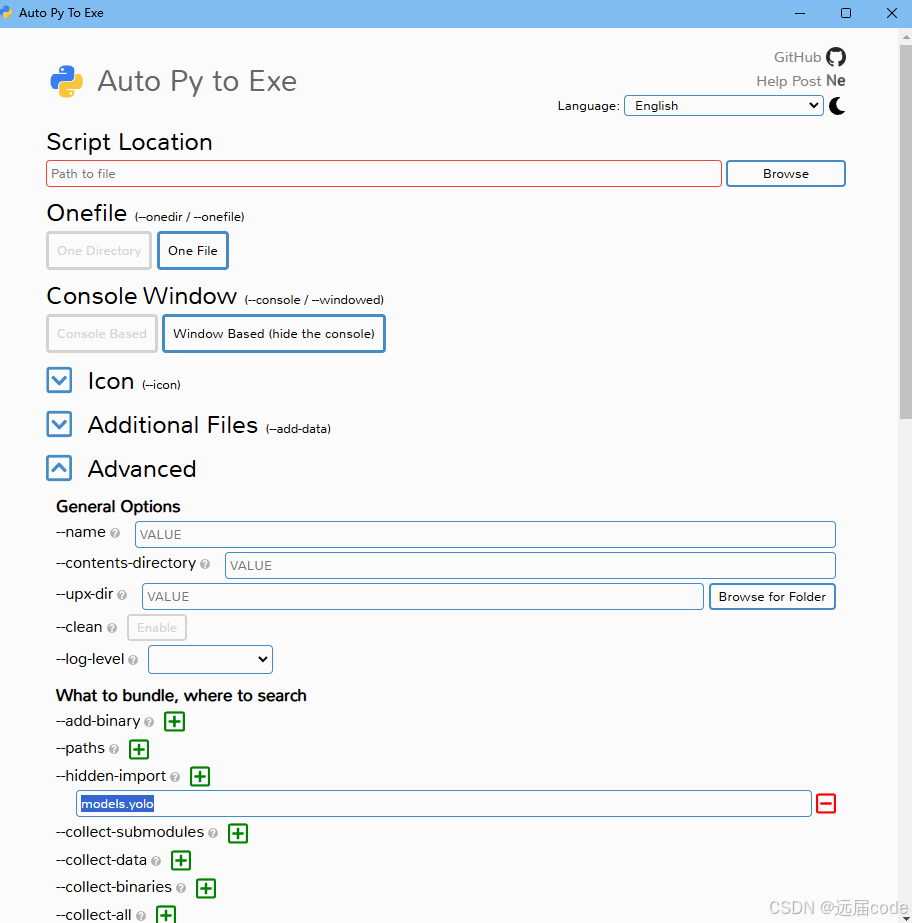Expand the Additional Files section
This screenshot has height=923, width=912.
(59, 424)
